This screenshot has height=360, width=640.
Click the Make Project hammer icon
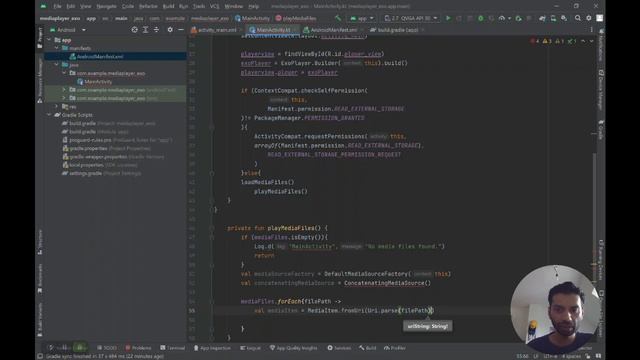(338, 18)
